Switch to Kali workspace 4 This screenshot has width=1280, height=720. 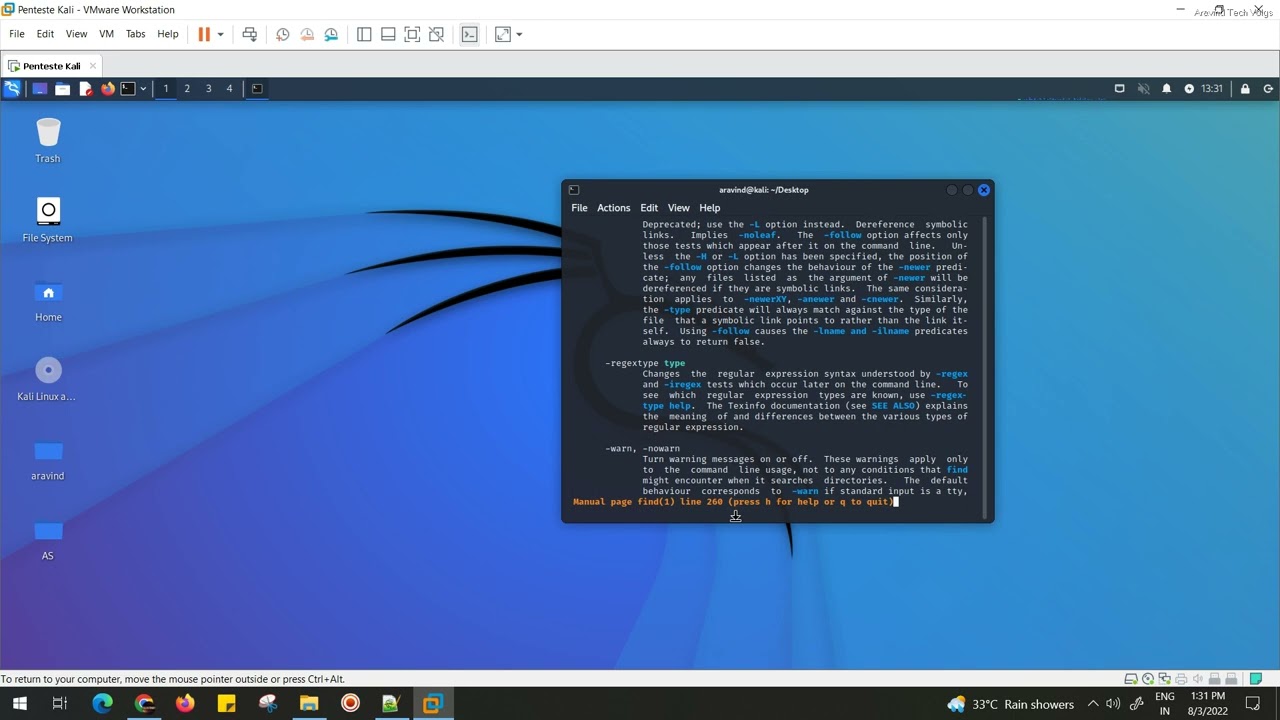(x=229, y=88)
